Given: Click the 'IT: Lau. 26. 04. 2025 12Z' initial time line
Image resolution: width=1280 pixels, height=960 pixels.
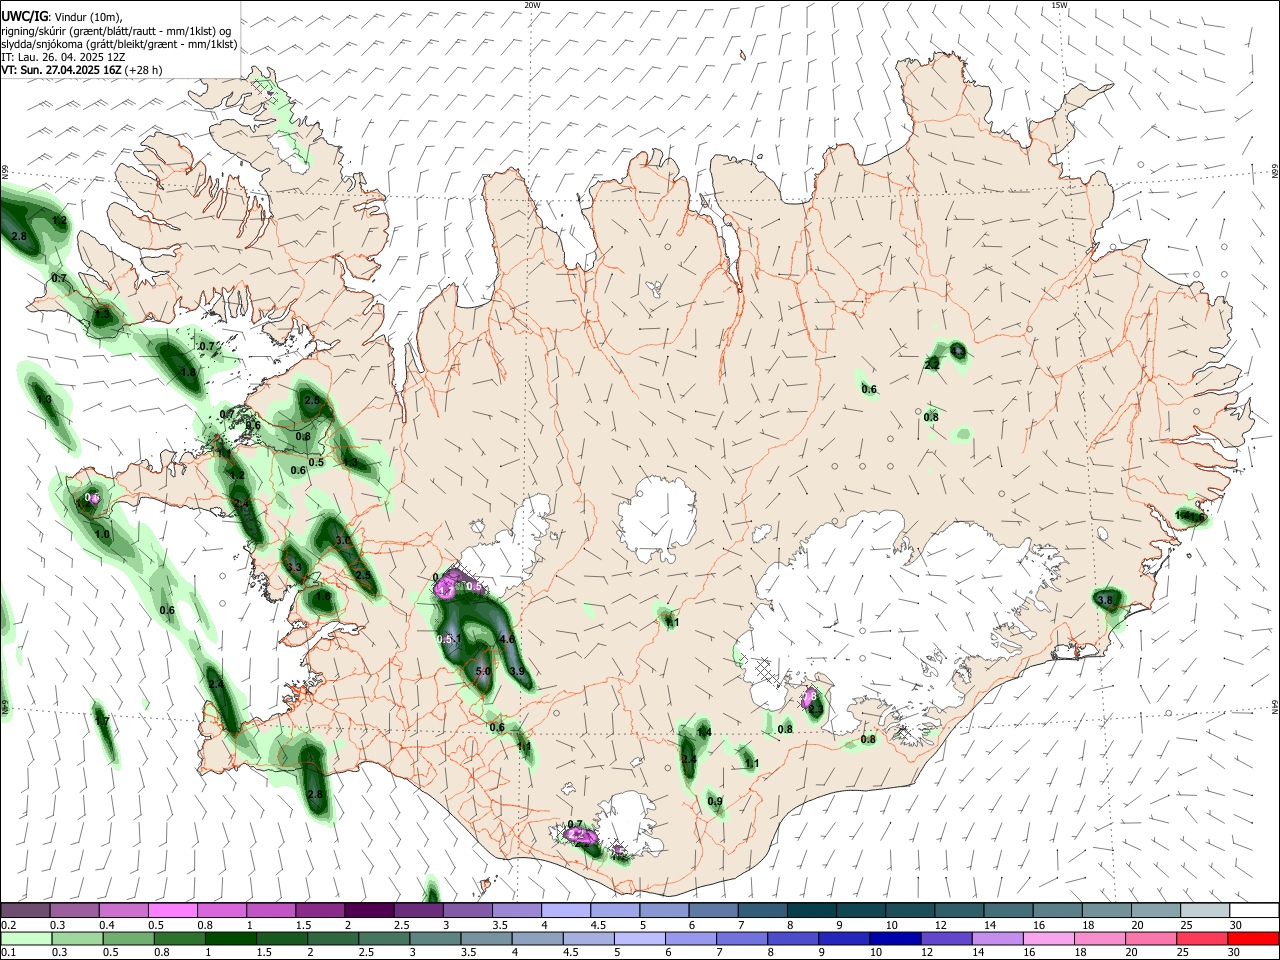Looking at the screenshot, I should pos(63,57).
